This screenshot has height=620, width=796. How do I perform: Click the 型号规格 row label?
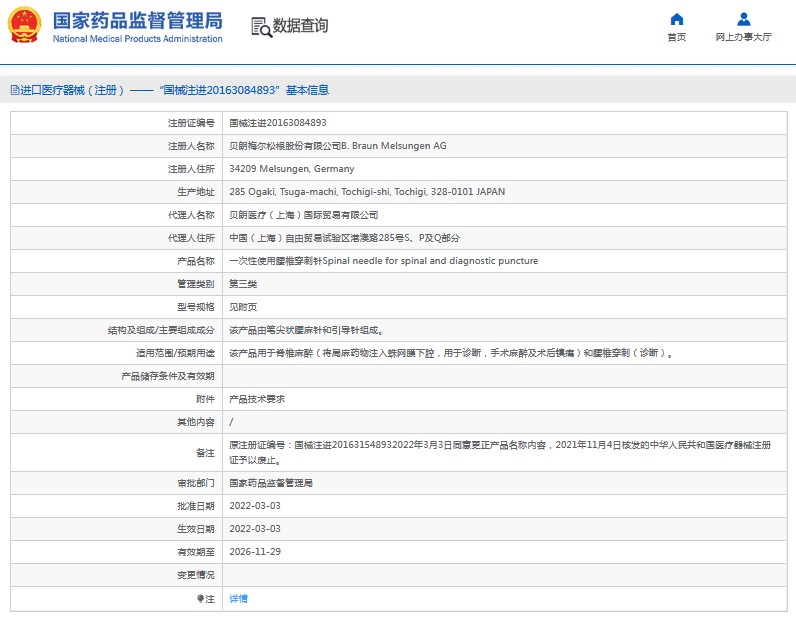click(196, 307)
